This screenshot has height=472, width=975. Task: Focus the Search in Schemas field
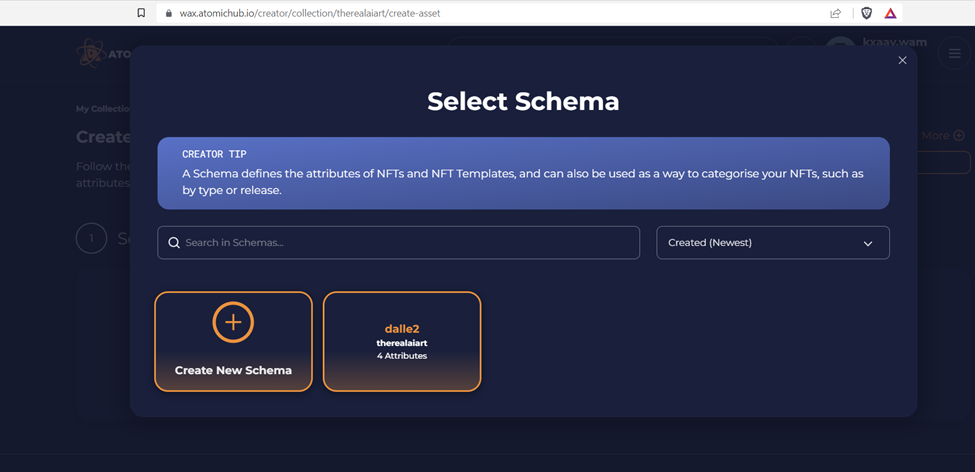pyautogui.click(x=399, y=243)
